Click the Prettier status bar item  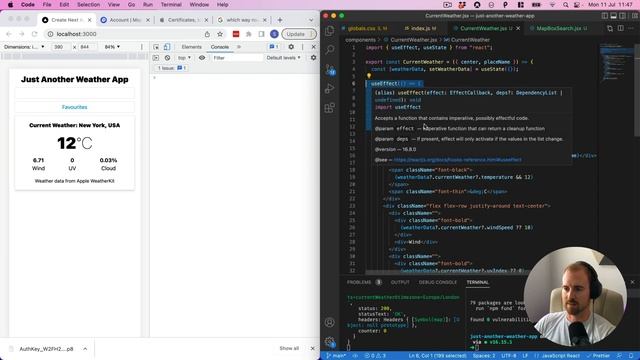pyautogui.click(x=598, y=356)
